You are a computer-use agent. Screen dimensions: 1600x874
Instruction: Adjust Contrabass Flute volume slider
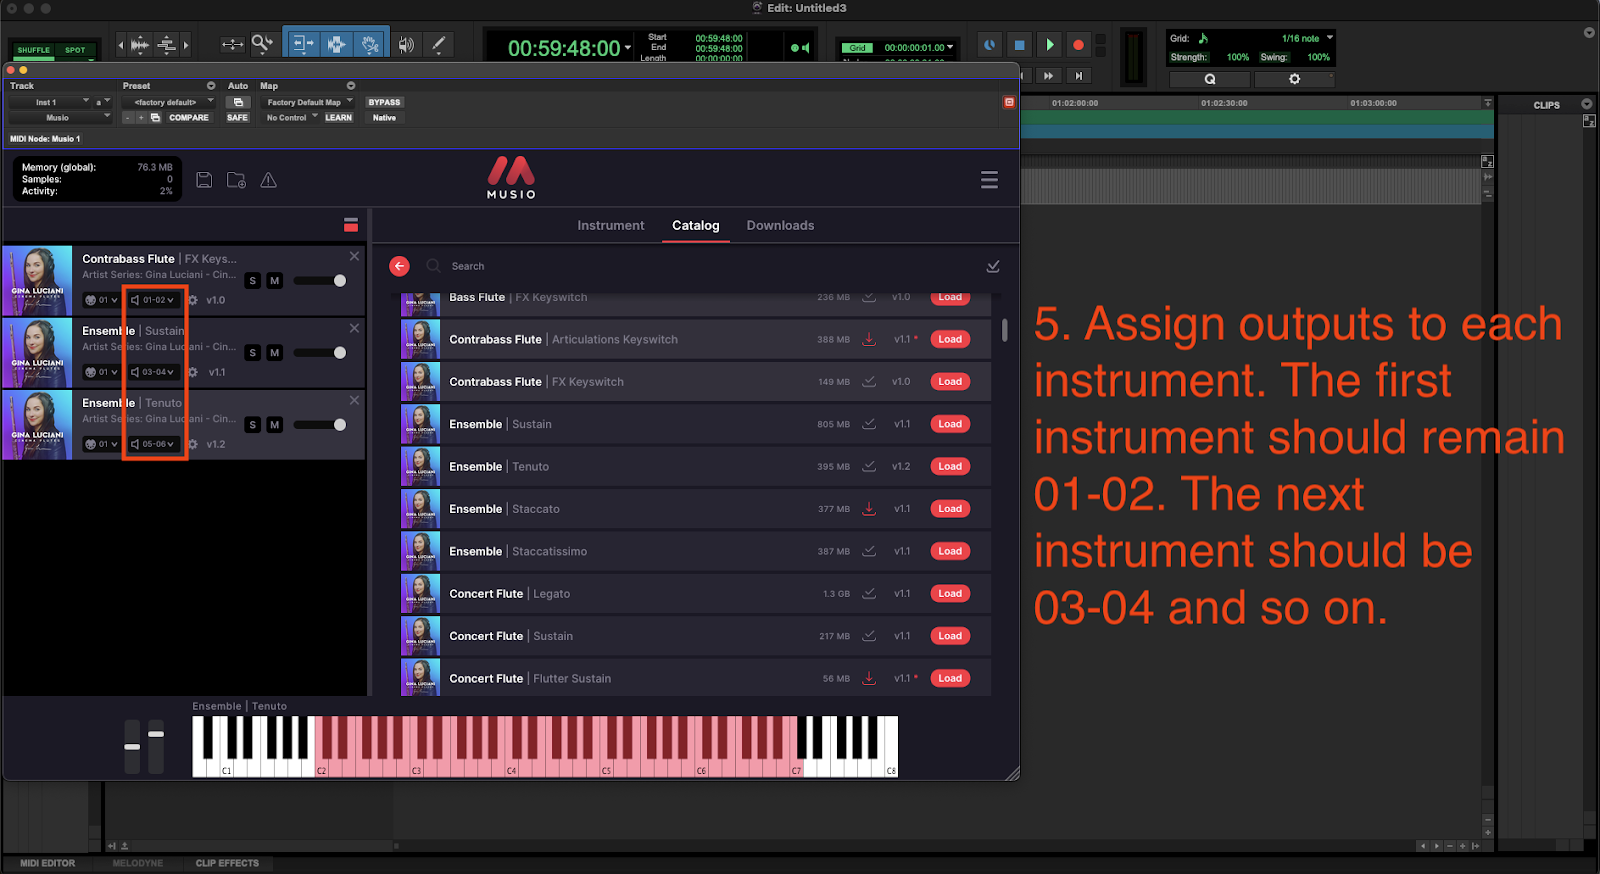click(320, 281)
